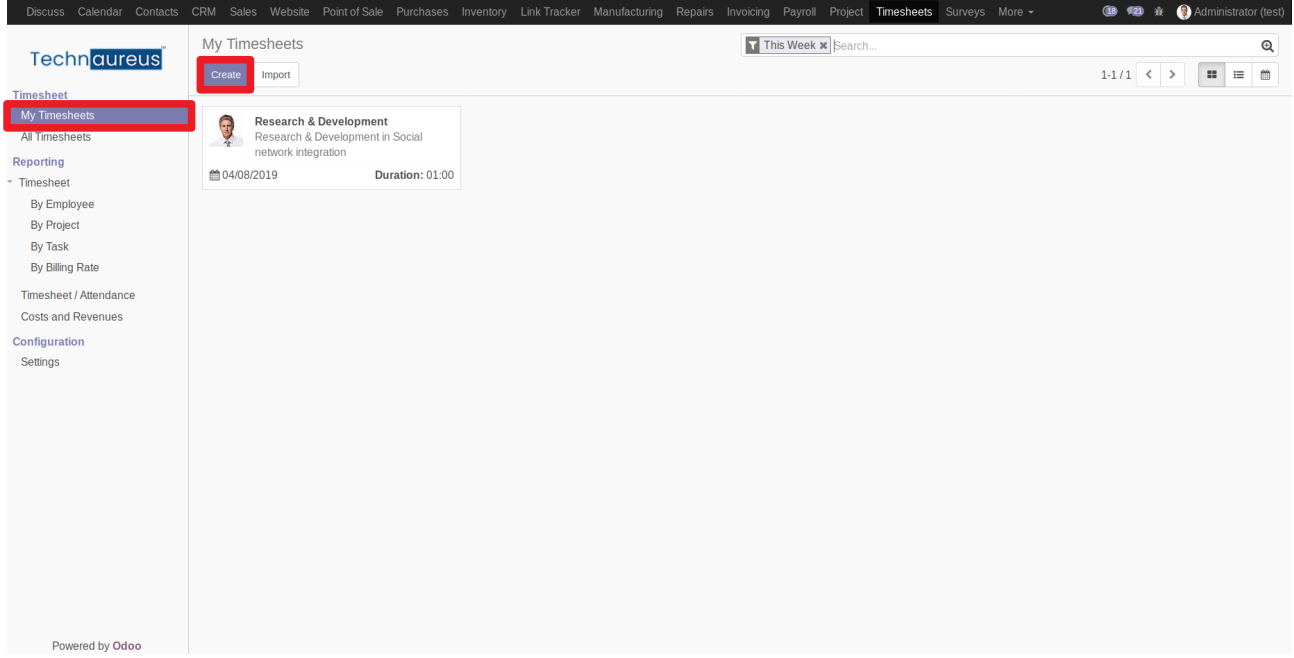1294x658 pixels.
Task: Open Administrator (test) user menu
Action: 1230,12
